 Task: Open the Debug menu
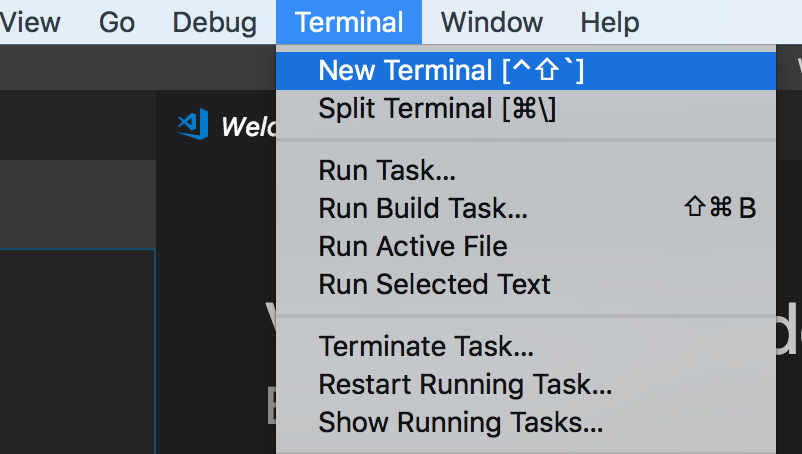[214, 22]
